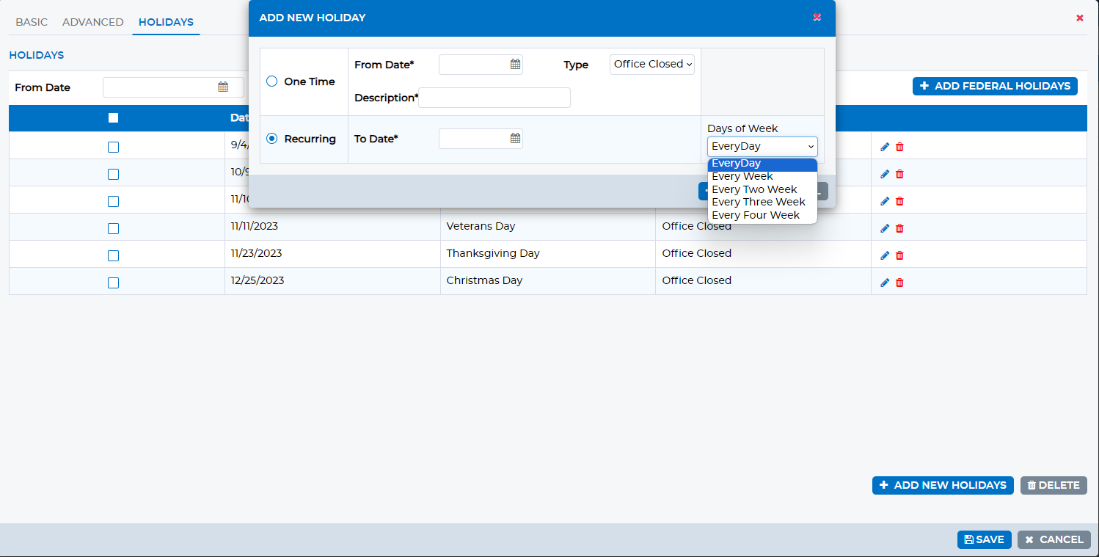Choose Every Week option
Image resolution: width=1099 pixels, height=557 pixels.
(762, 177)
